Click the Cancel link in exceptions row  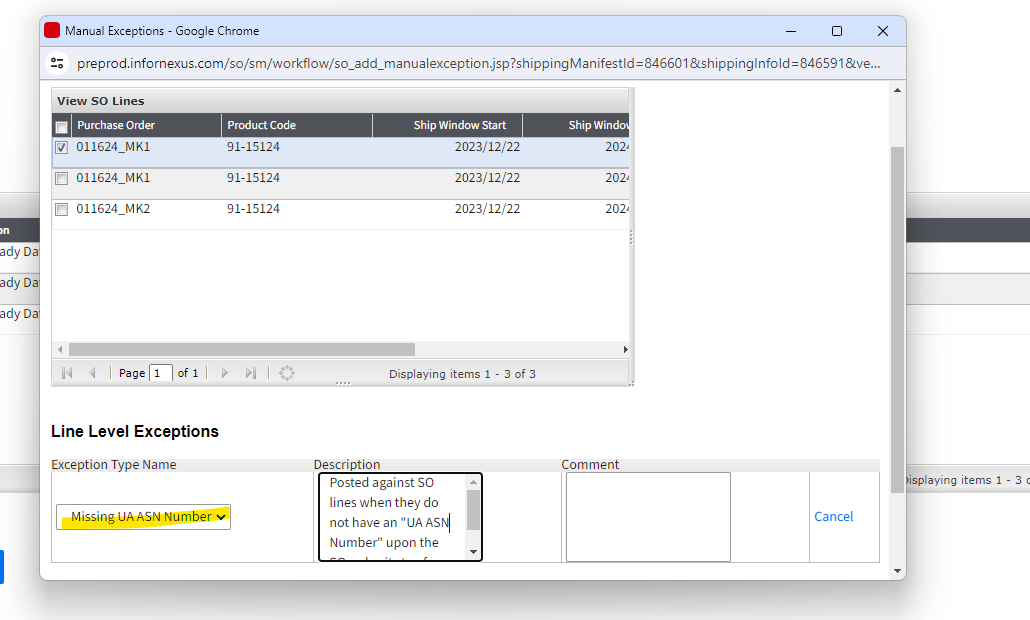(x=834, y=516)
